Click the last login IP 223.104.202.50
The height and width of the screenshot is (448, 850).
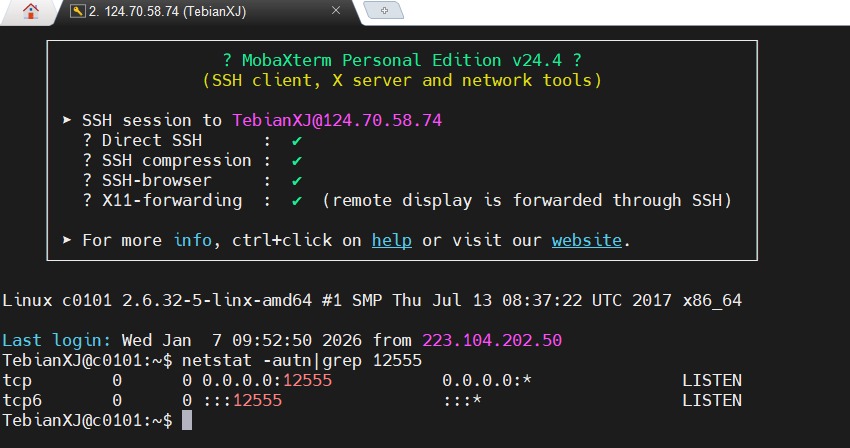coord(491,340)
